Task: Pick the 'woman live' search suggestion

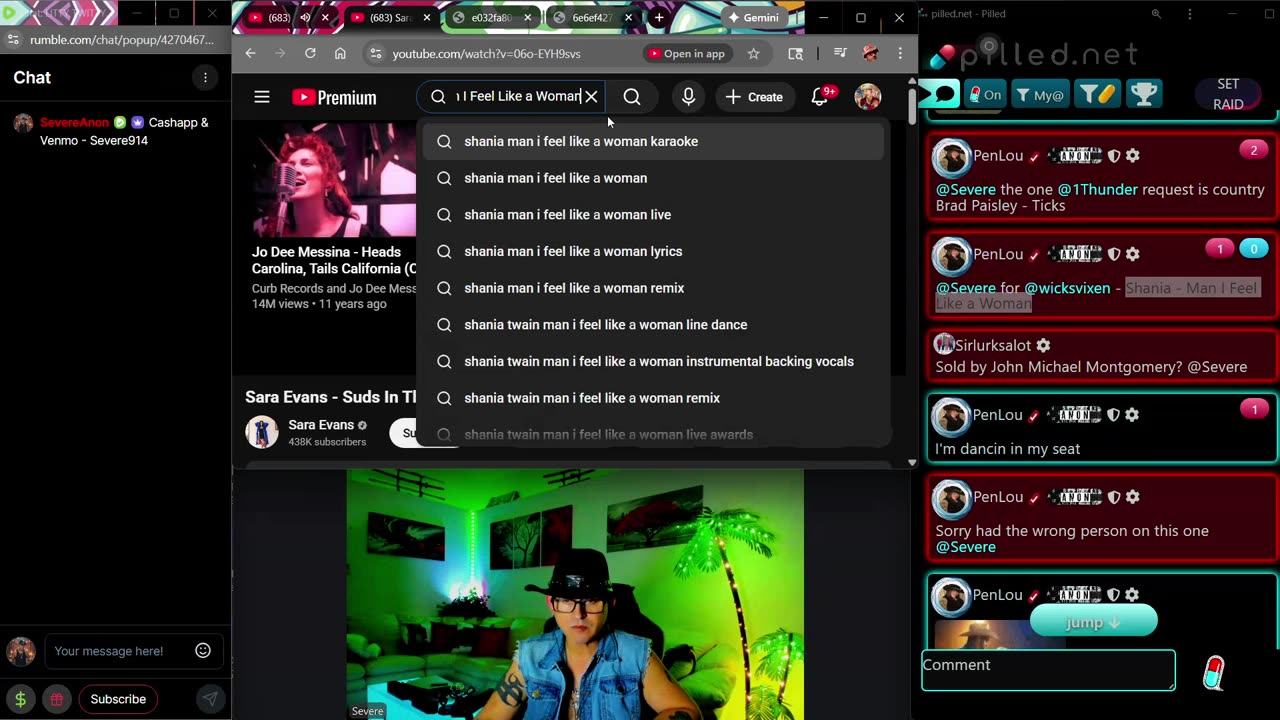Action: (654, 215)
